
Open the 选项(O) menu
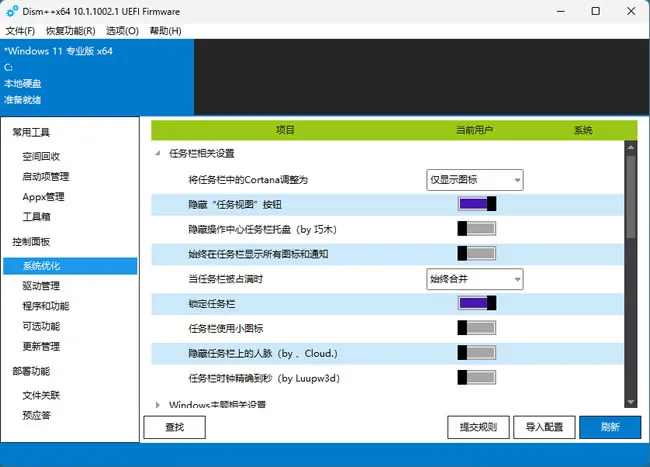[122, 31]
